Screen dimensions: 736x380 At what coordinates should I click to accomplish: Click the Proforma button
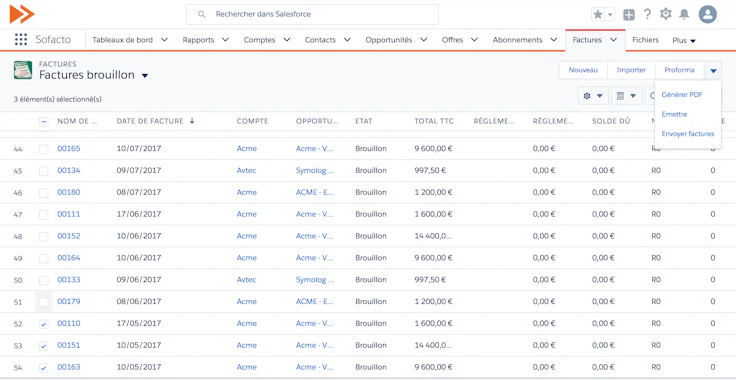pos(679,70)
